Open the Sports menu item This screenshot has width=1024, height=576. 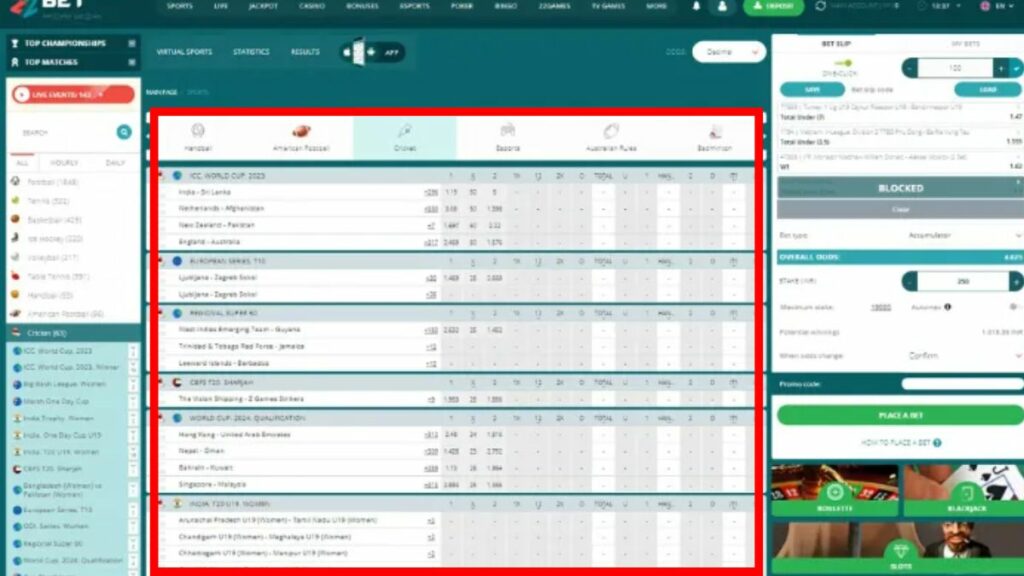pyautogui.click(x=180, y=6)
